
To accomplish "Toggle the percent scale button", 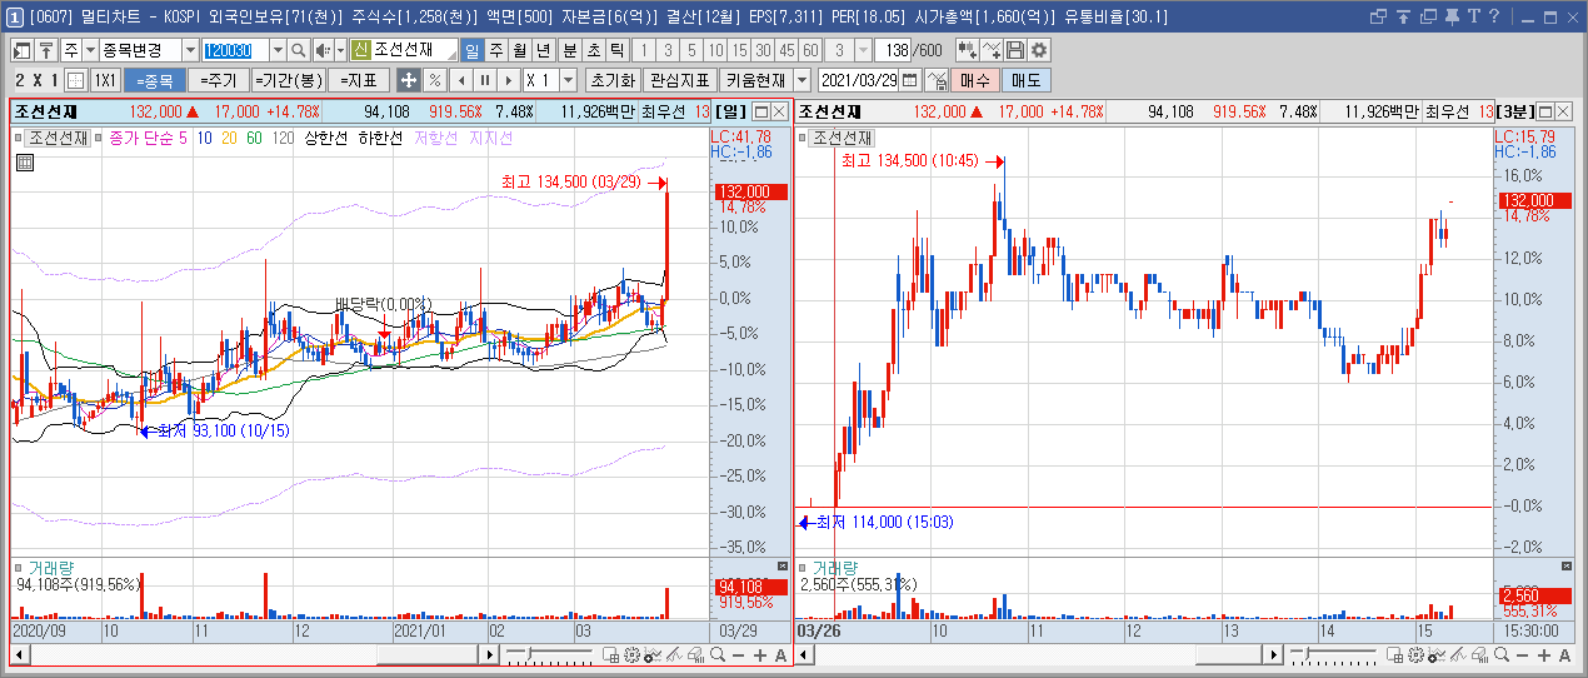I will 434,80.
